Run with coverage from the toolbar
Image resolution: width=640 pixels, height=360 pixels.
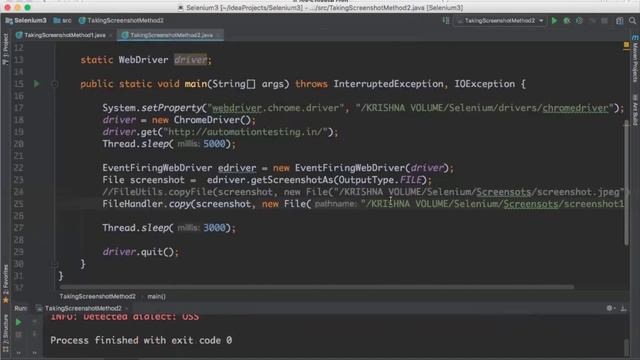[579, 20]
